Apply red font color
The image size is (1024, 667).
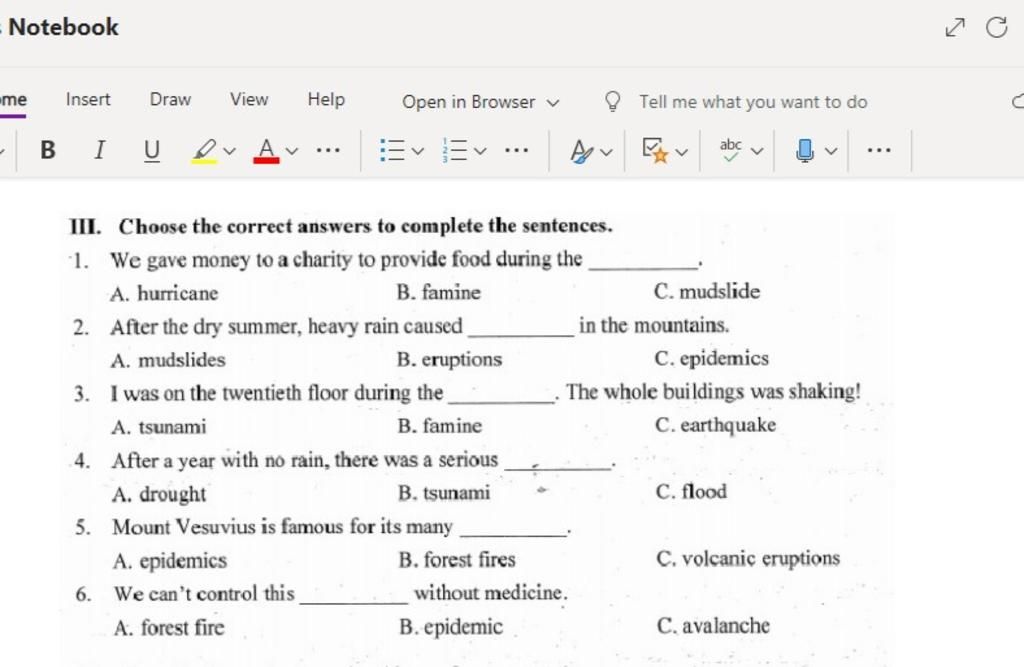pos(266,150)
